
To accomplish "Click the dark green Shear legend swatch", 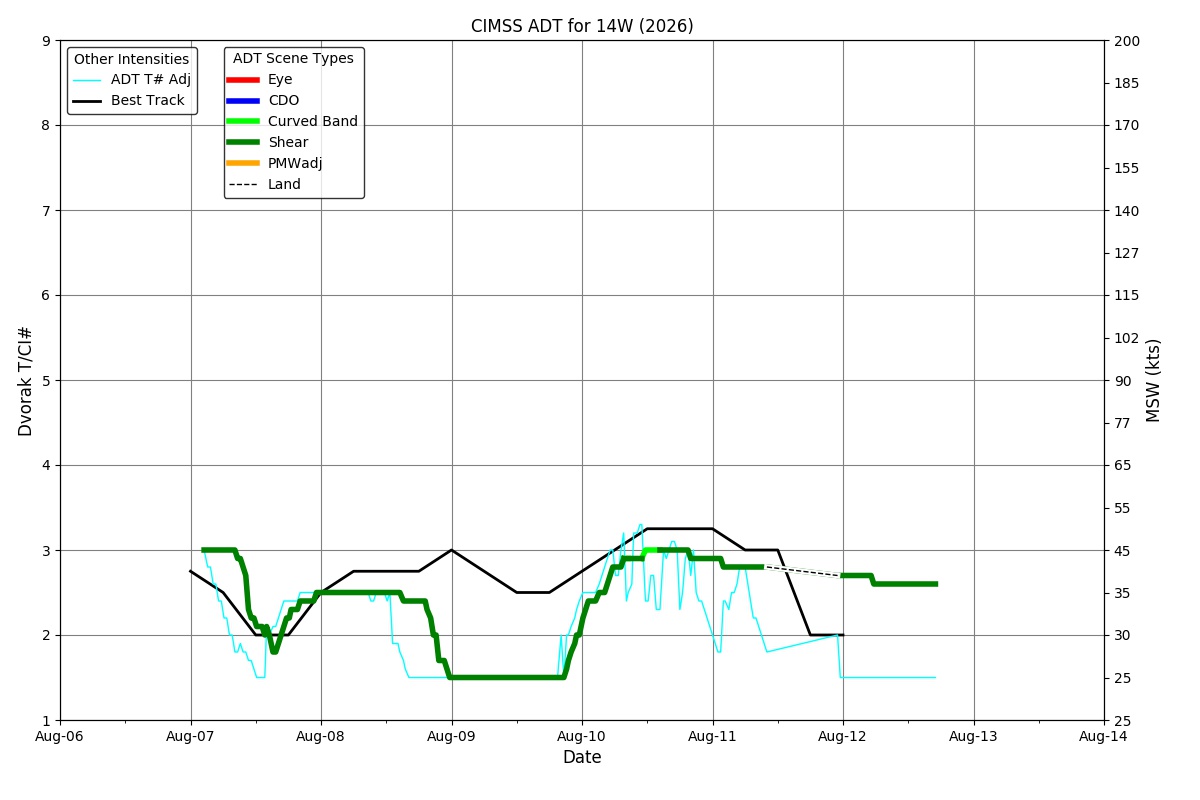I will click(x=243, y=143).
